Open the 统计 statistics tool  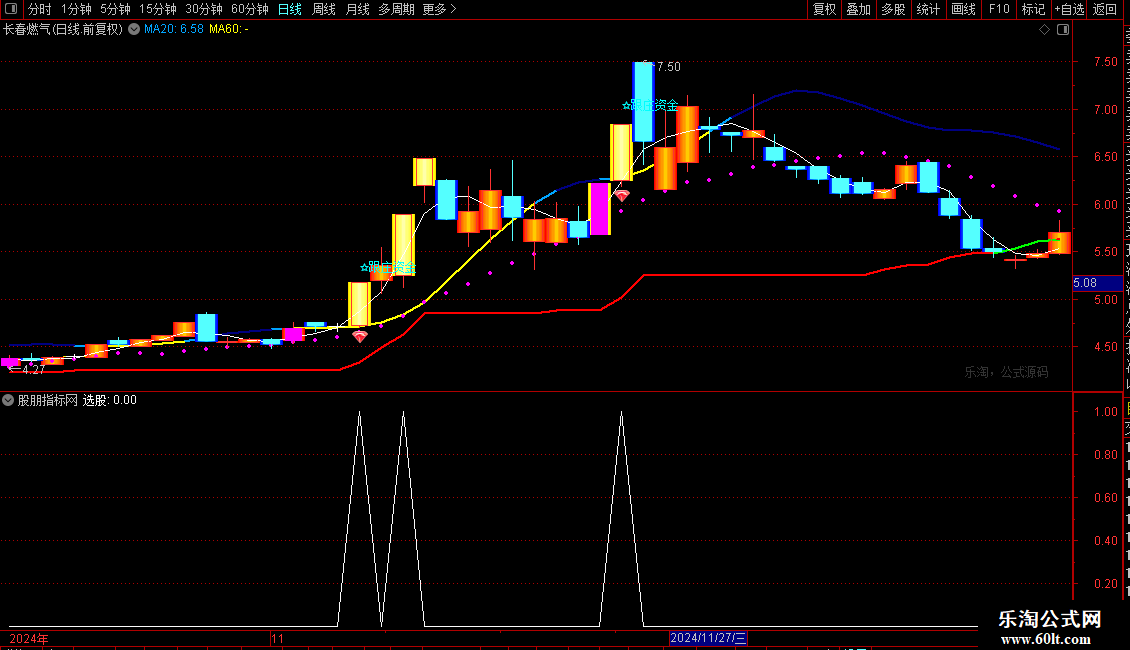pos(927,9)
